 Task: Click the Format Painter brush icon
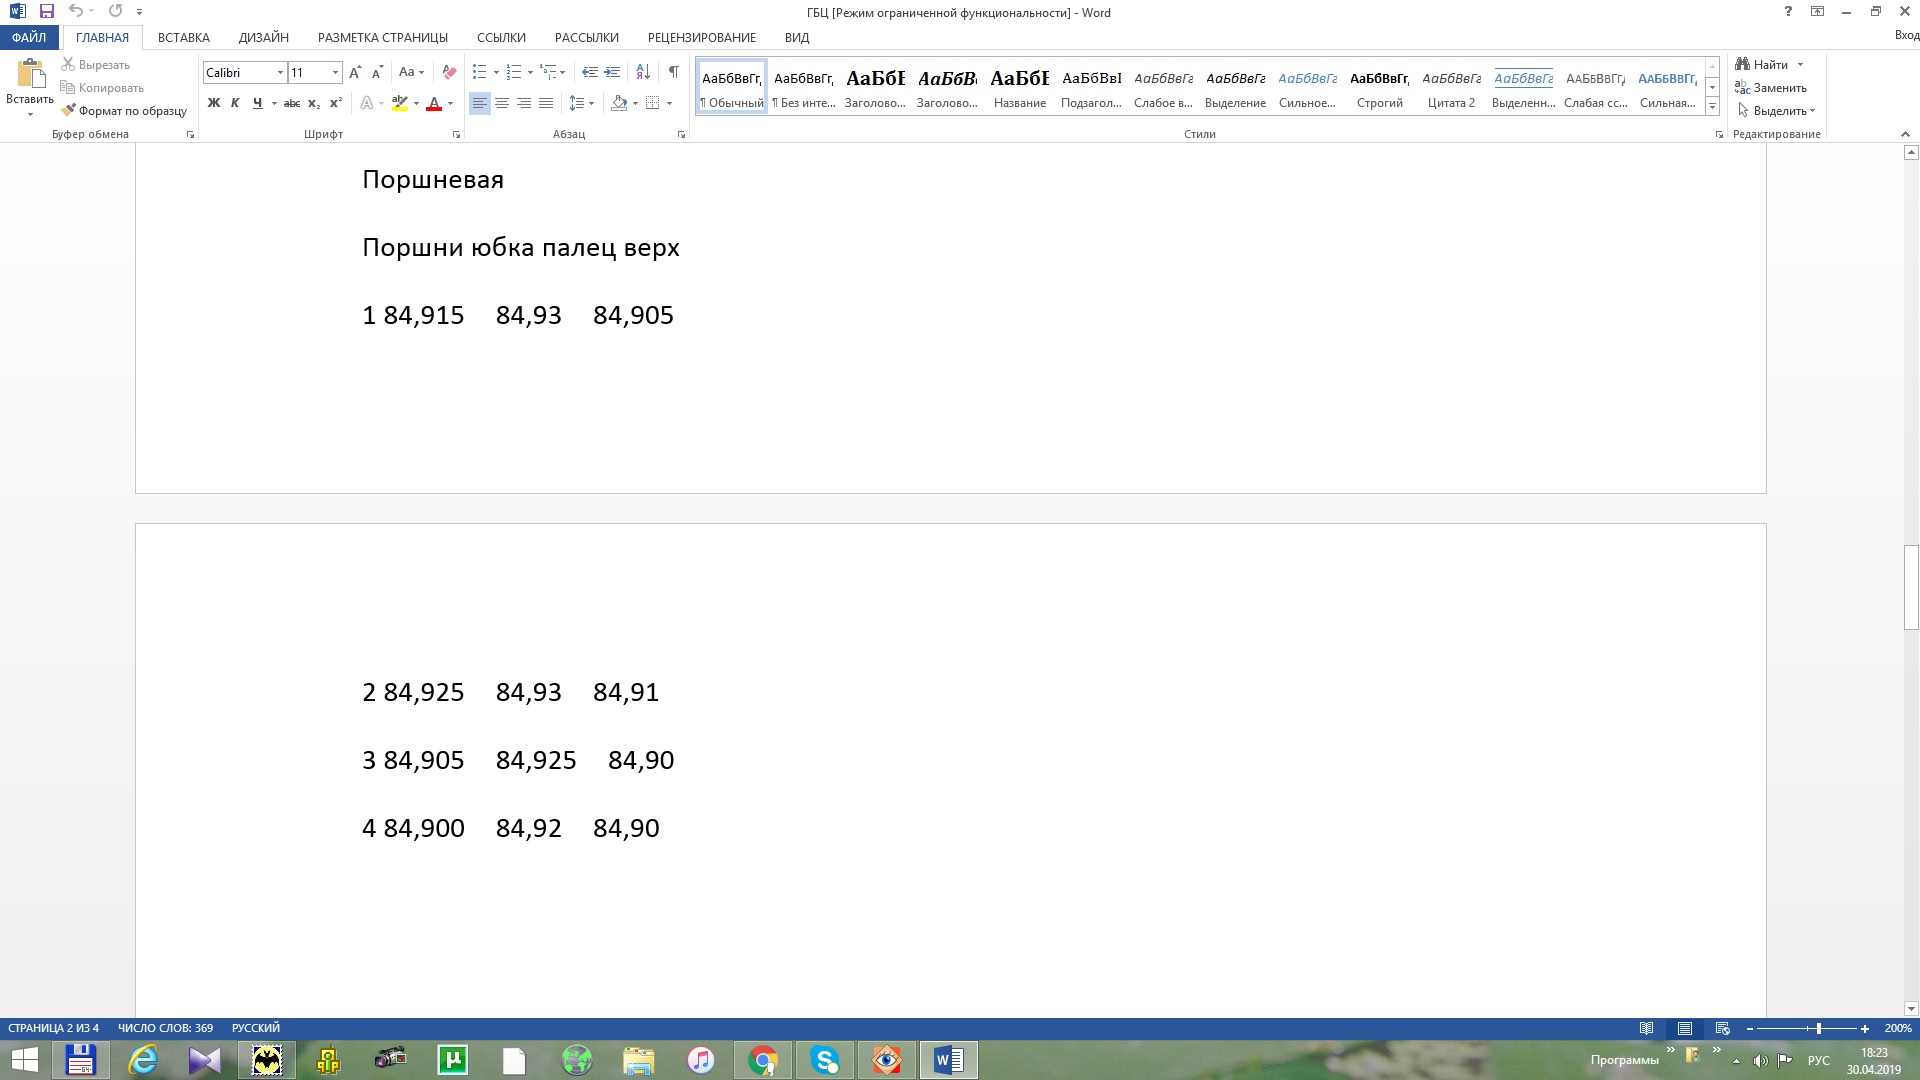(x=69, y=111)
